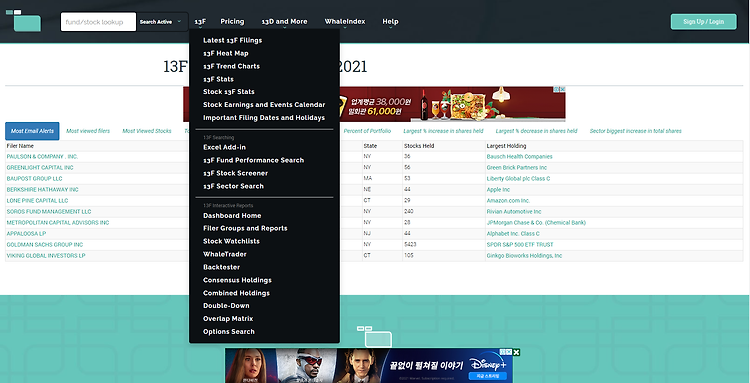Open Largest % increase in shares held tab
Image resolution: width=750 pixels, height=383 pixels.
(443, 131)
